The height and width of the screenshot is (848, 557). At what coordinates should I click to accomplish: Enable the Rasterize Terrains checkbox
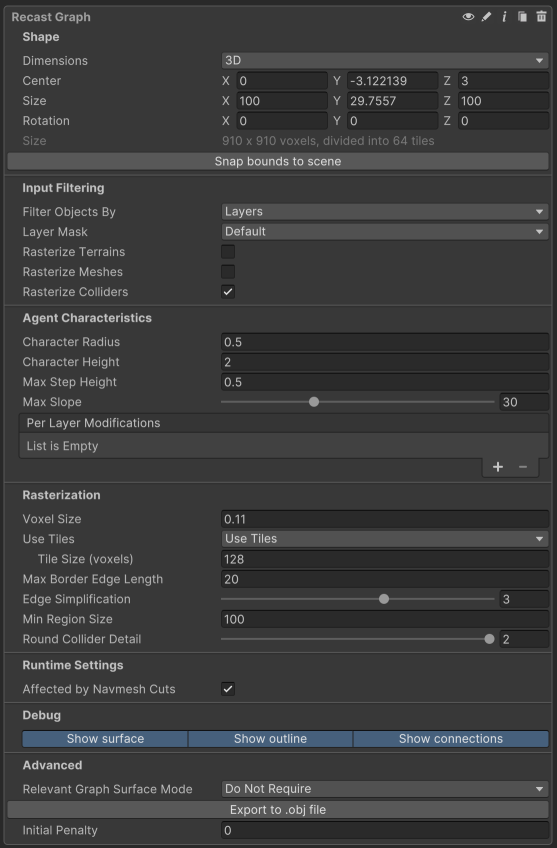228,251
